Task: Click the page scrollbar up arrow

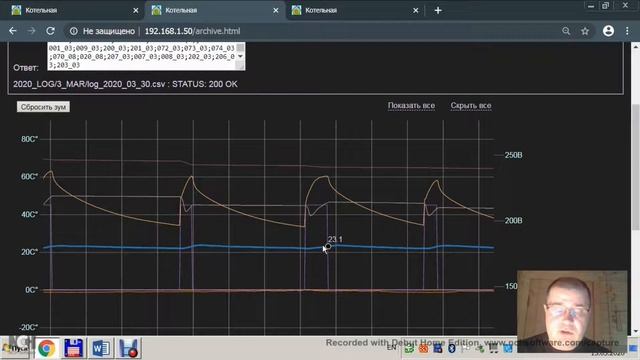Action: [636, 47]
